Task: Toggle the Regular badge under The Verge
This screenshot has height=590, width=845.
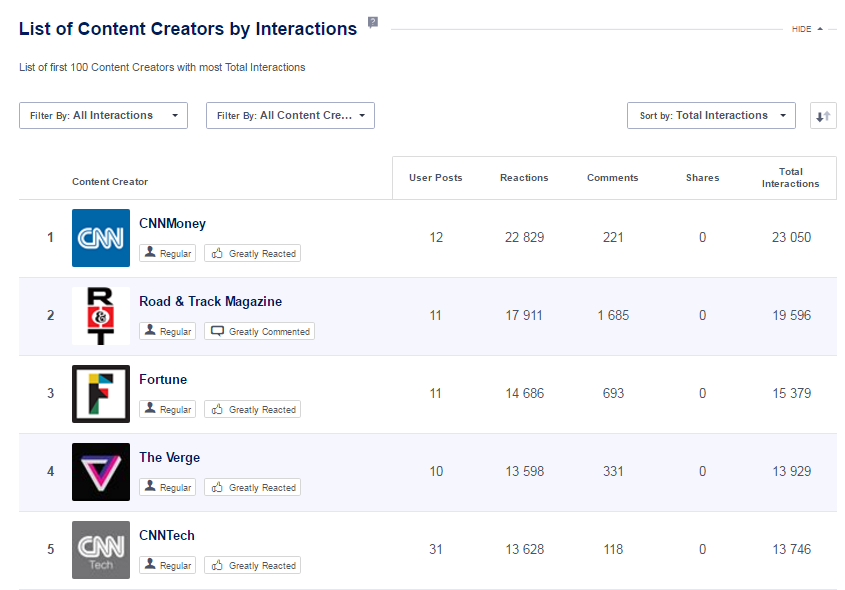Action: click(x=167, y=487)
